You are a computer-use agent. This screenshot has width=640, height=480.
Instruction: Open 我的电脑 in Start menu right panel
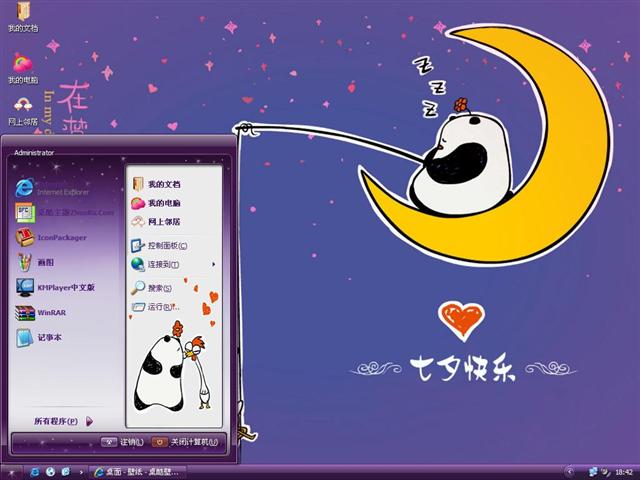157,203
